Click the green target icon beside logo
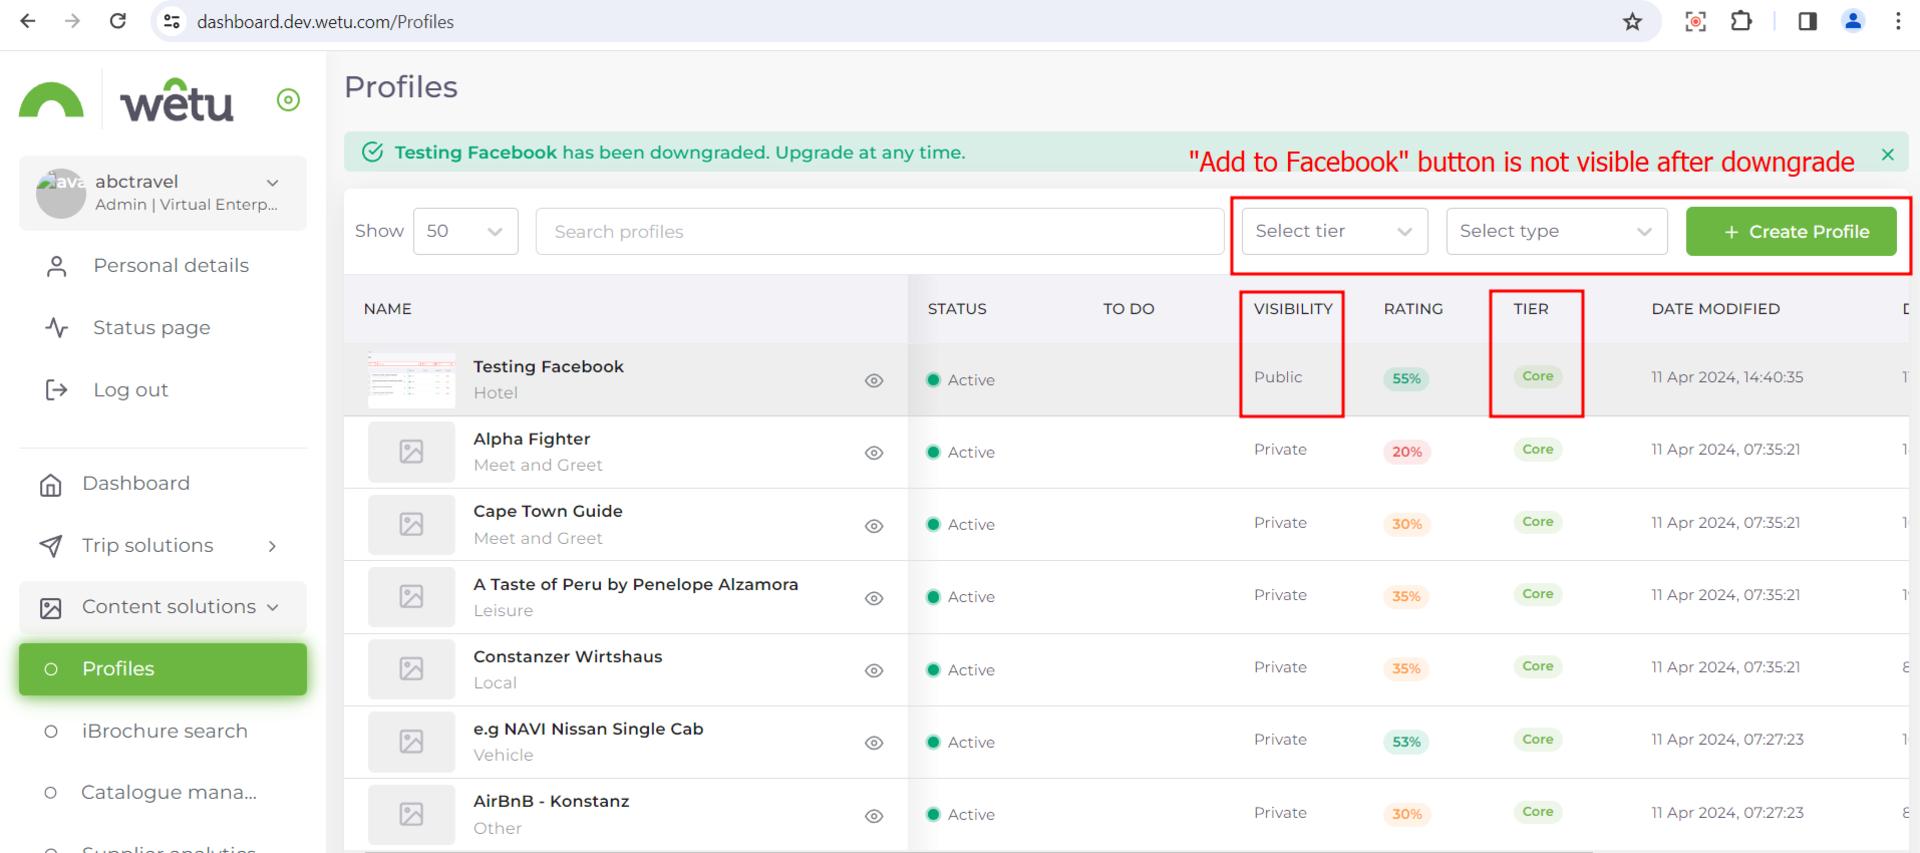 click(x=288, y=100)
